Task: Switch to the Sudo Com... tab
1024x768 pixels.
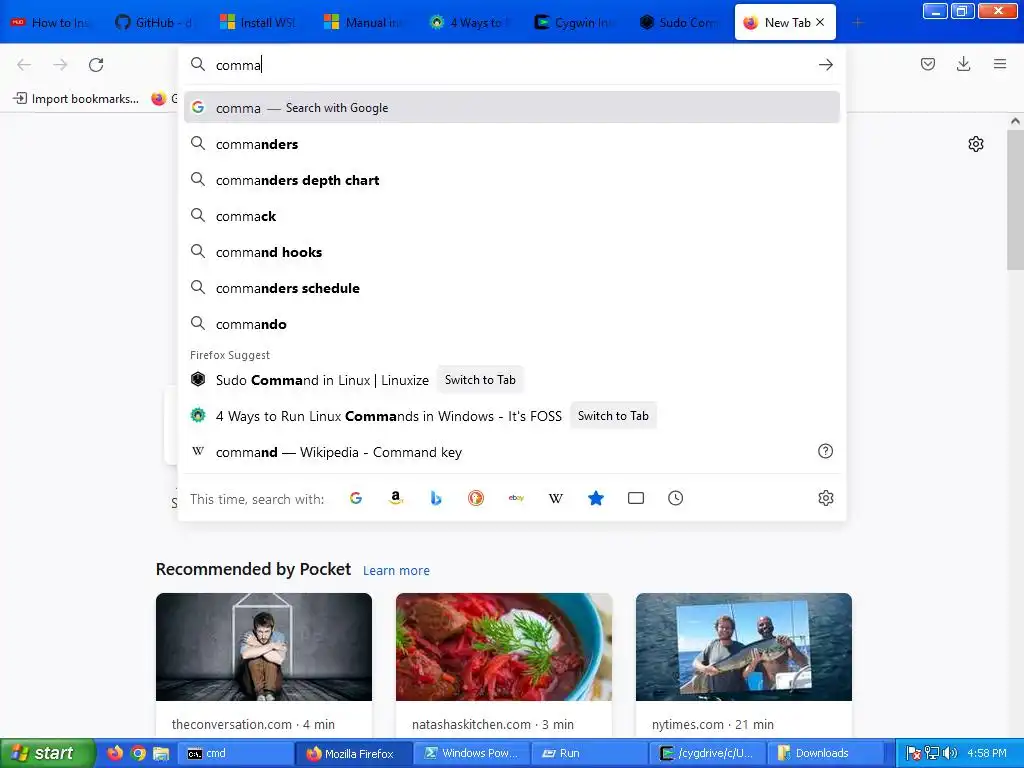Action: (679, 23)
